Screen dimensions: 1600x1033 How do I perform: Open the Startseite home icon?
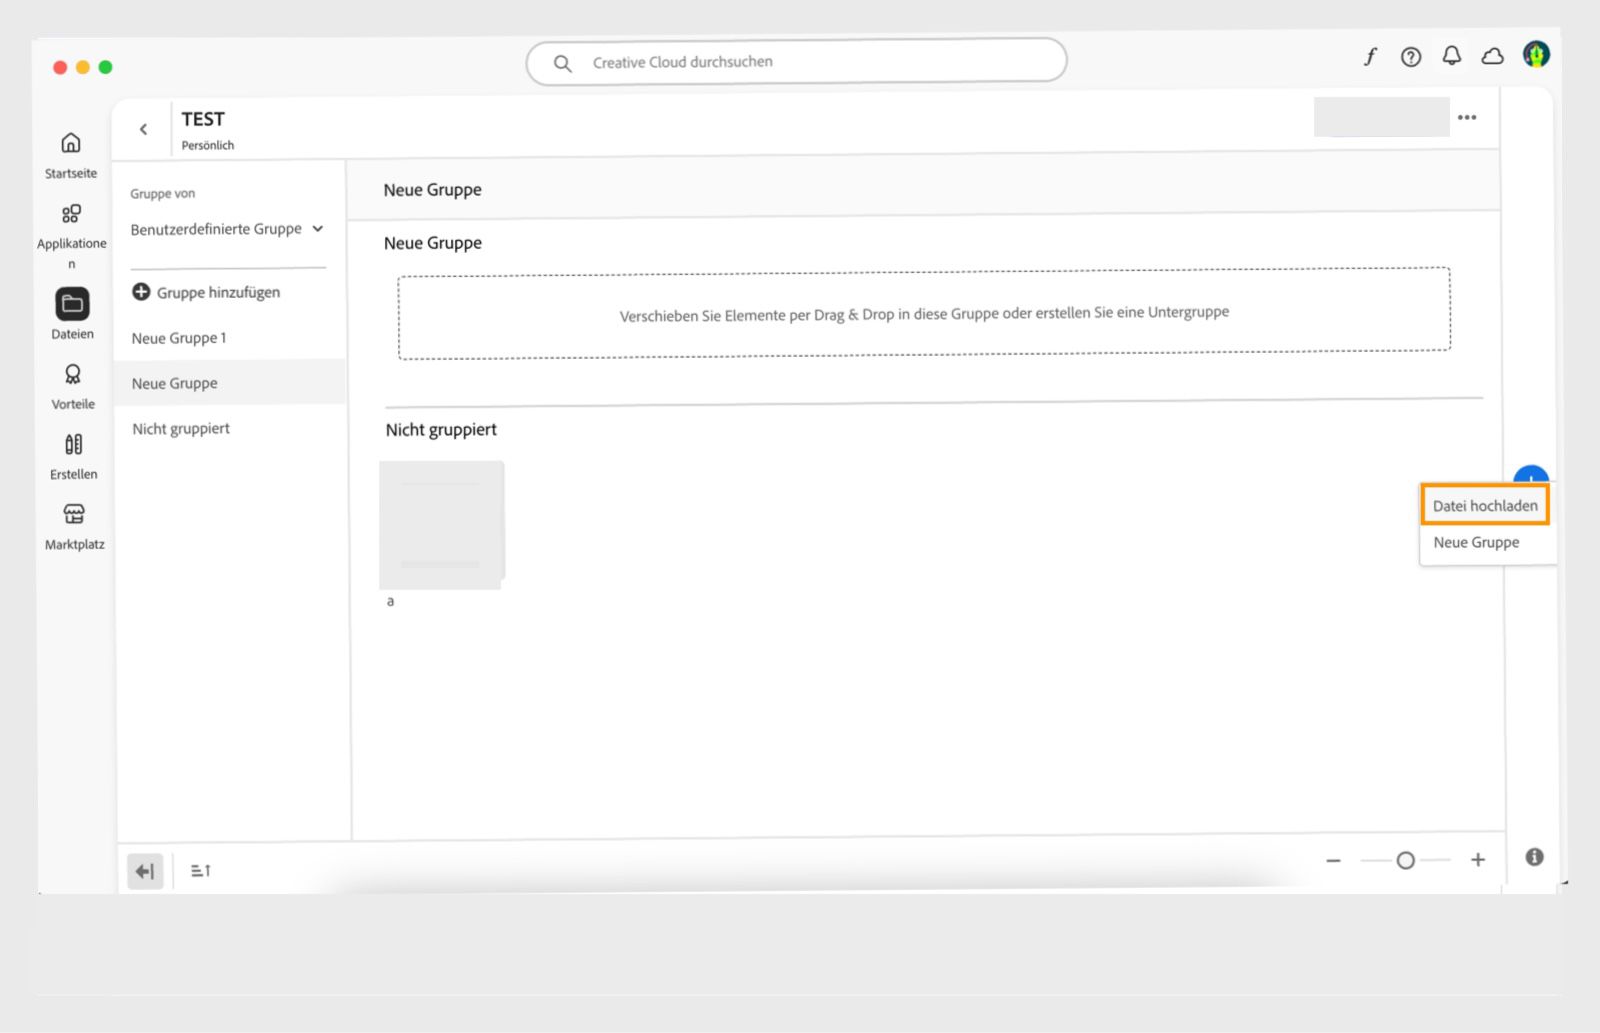[x=70, y=143]
